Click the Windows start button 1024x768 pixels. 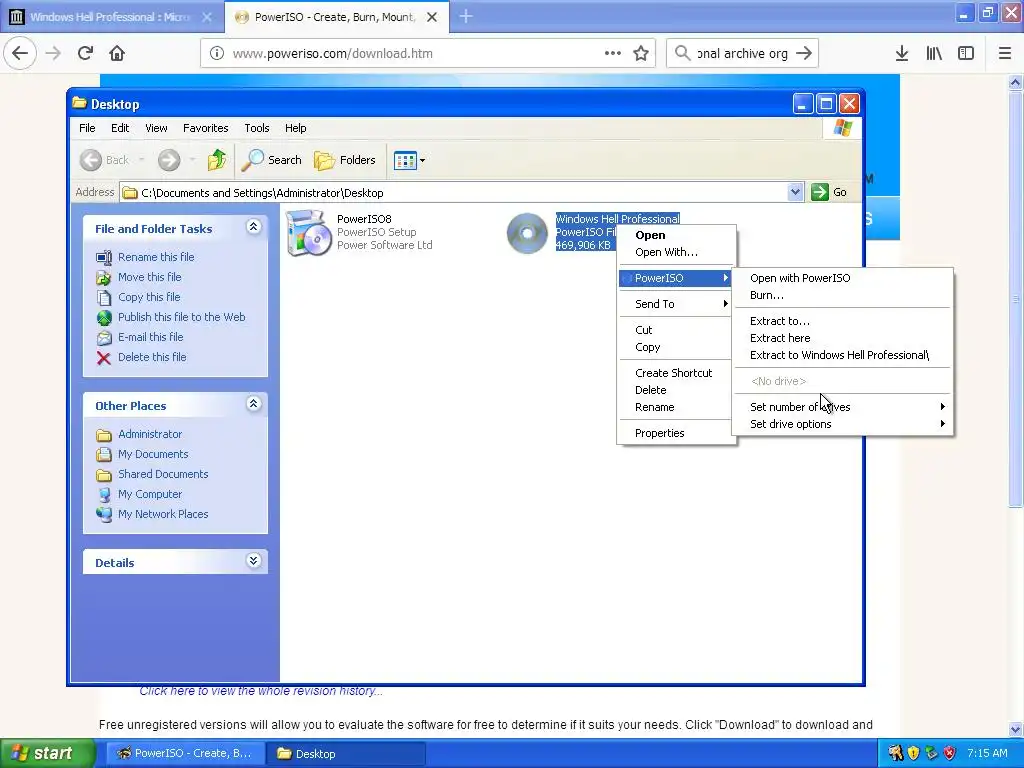pyautogui.click(x=47, y=753)
